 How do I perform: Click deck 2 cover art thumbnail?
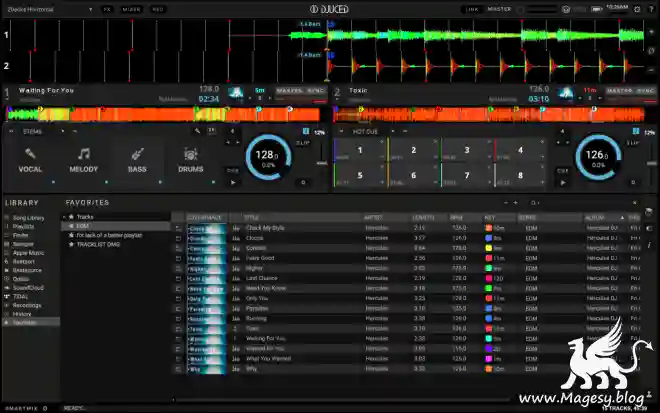point(565,93)
